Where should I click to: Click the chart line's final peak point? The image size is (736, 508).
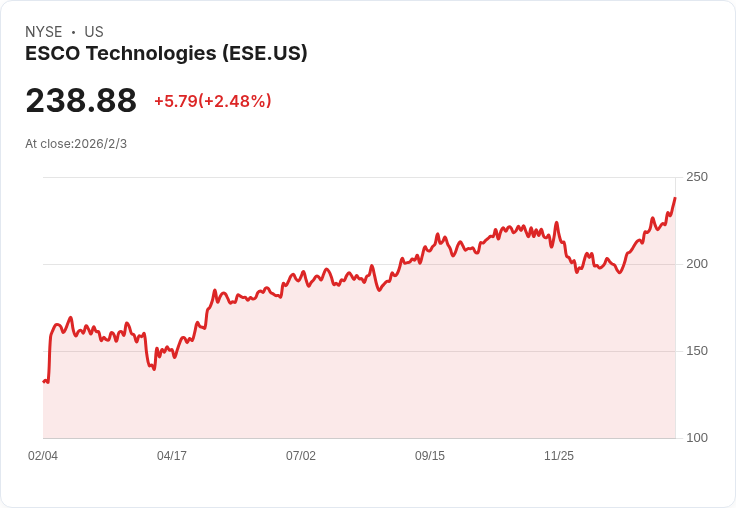tap(675, 198)
